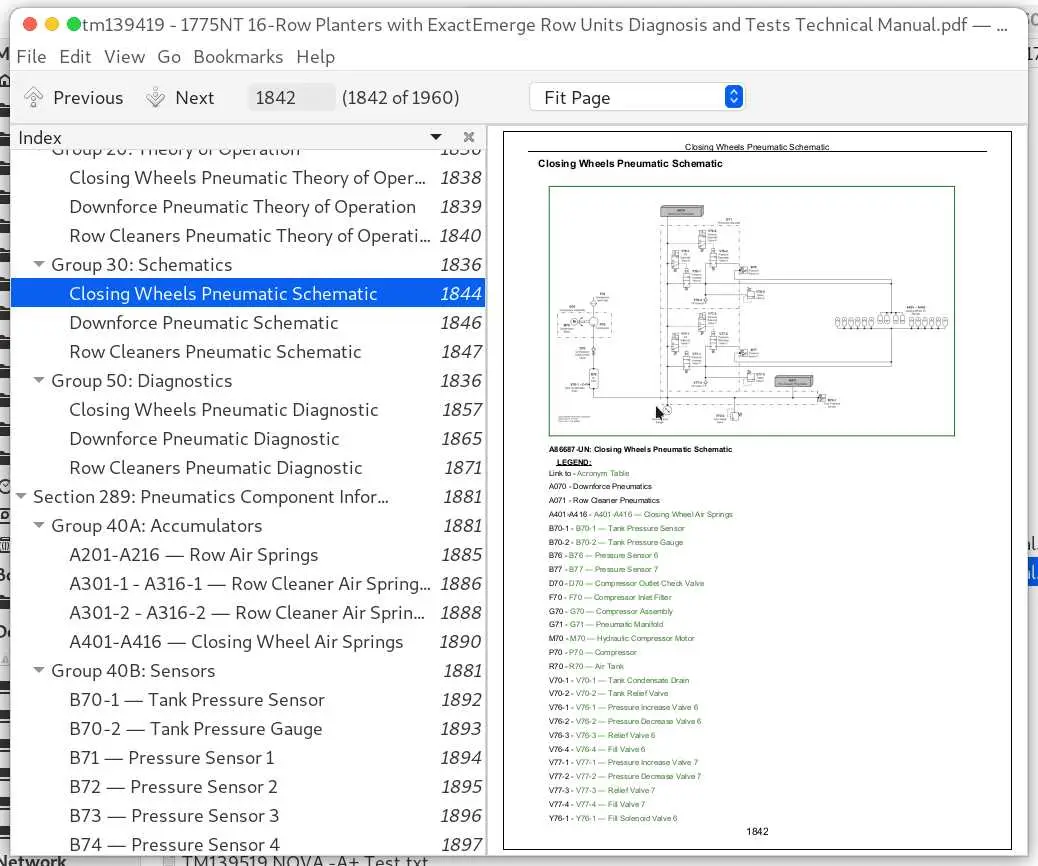
Task: Select Row Cleaners Pneumatic Theory of Operation entry
Action: (x=248, y=236)
